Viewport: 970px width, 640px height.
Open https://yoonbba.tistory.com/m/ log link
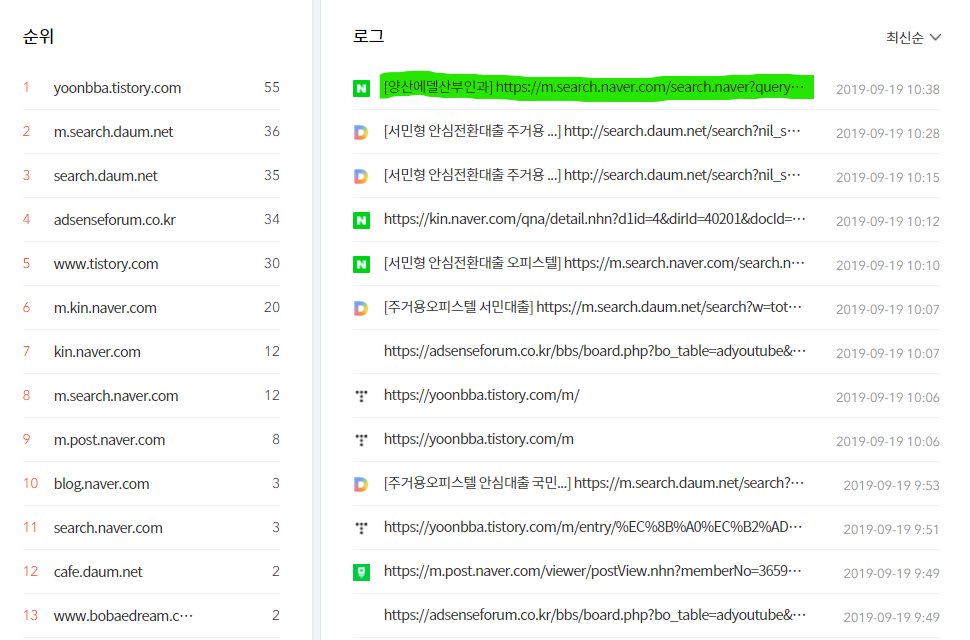pyautogui.click(x=481, y=395)
